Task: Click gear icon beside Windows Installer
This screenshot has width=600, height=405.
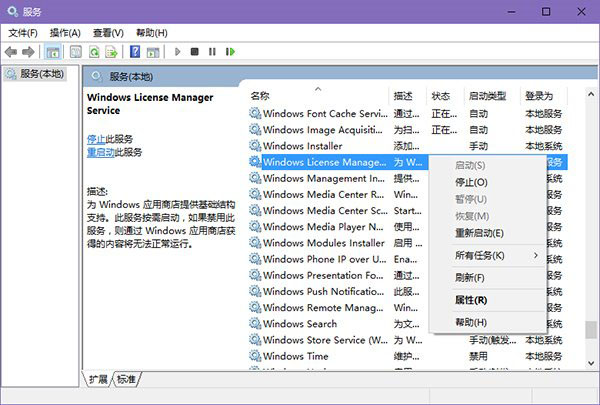Action: point(255,145)
